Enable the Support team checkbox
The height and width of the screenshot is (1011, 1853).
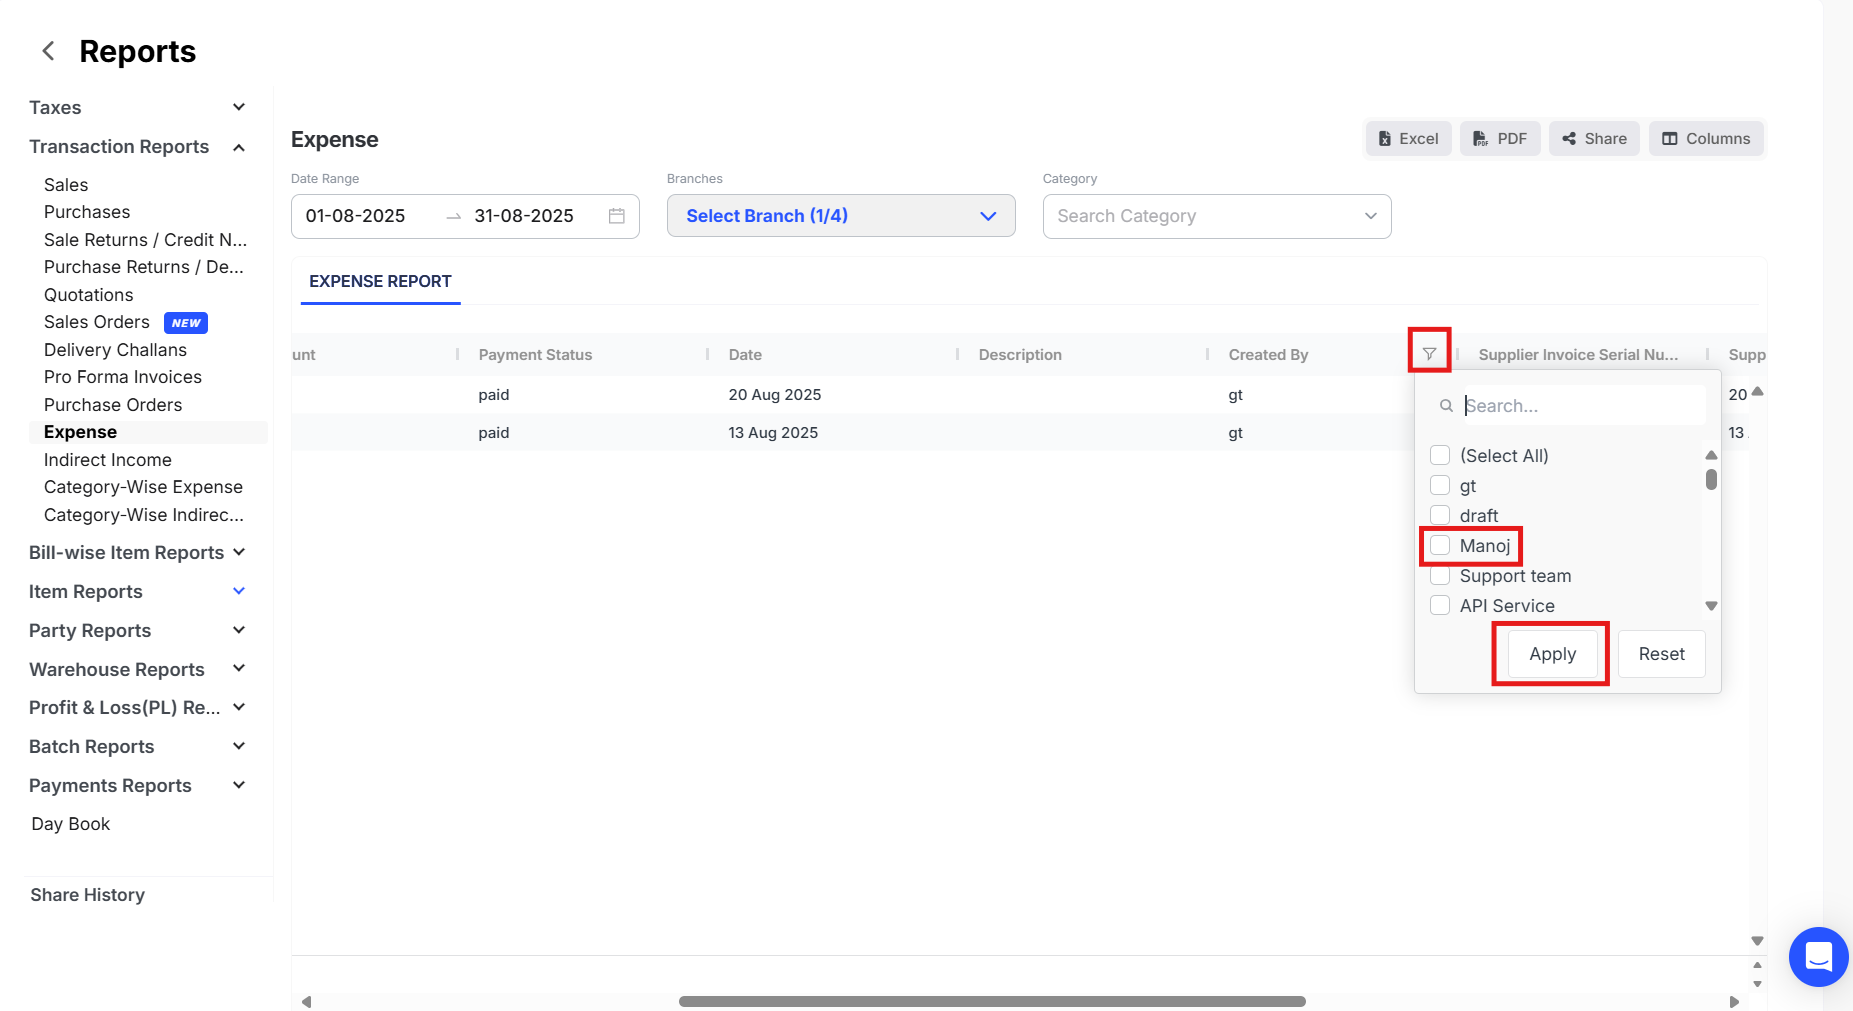(x=1440, y=576)
